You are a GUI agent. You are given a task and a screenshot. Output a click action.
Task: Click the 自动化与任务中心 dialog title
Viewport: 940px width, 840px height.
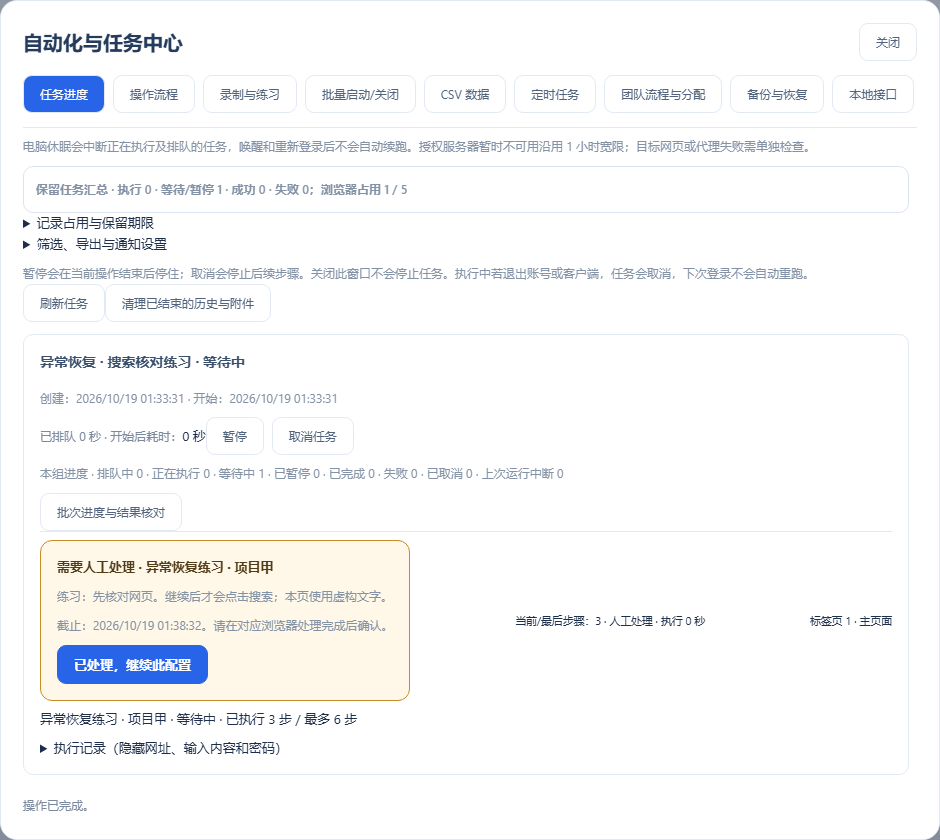[103, 43]
